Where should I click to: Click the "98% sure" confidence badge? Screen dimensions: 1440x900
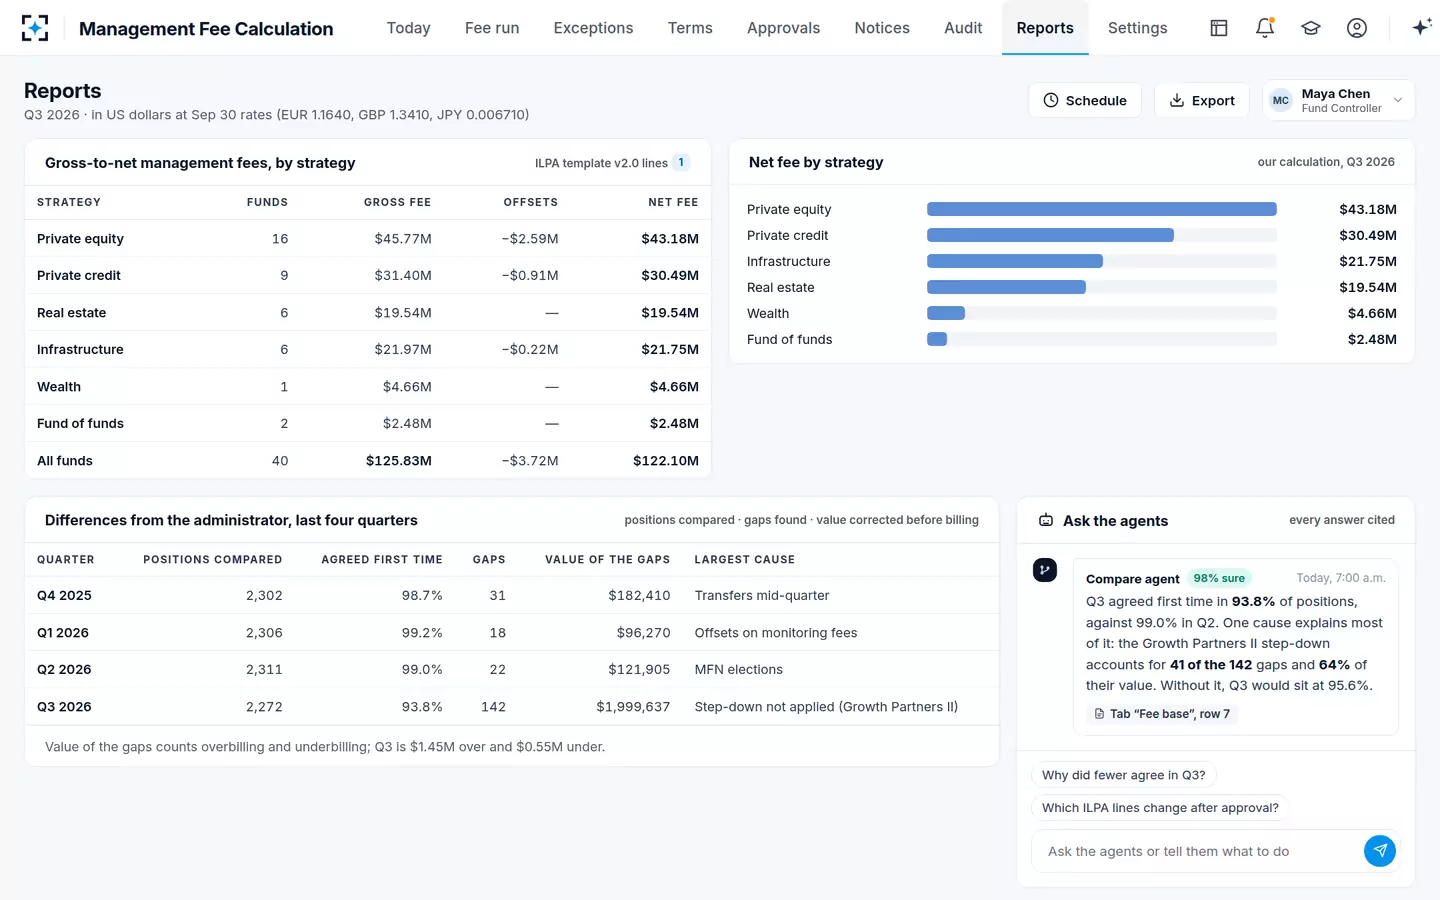tap(1219, 578)
